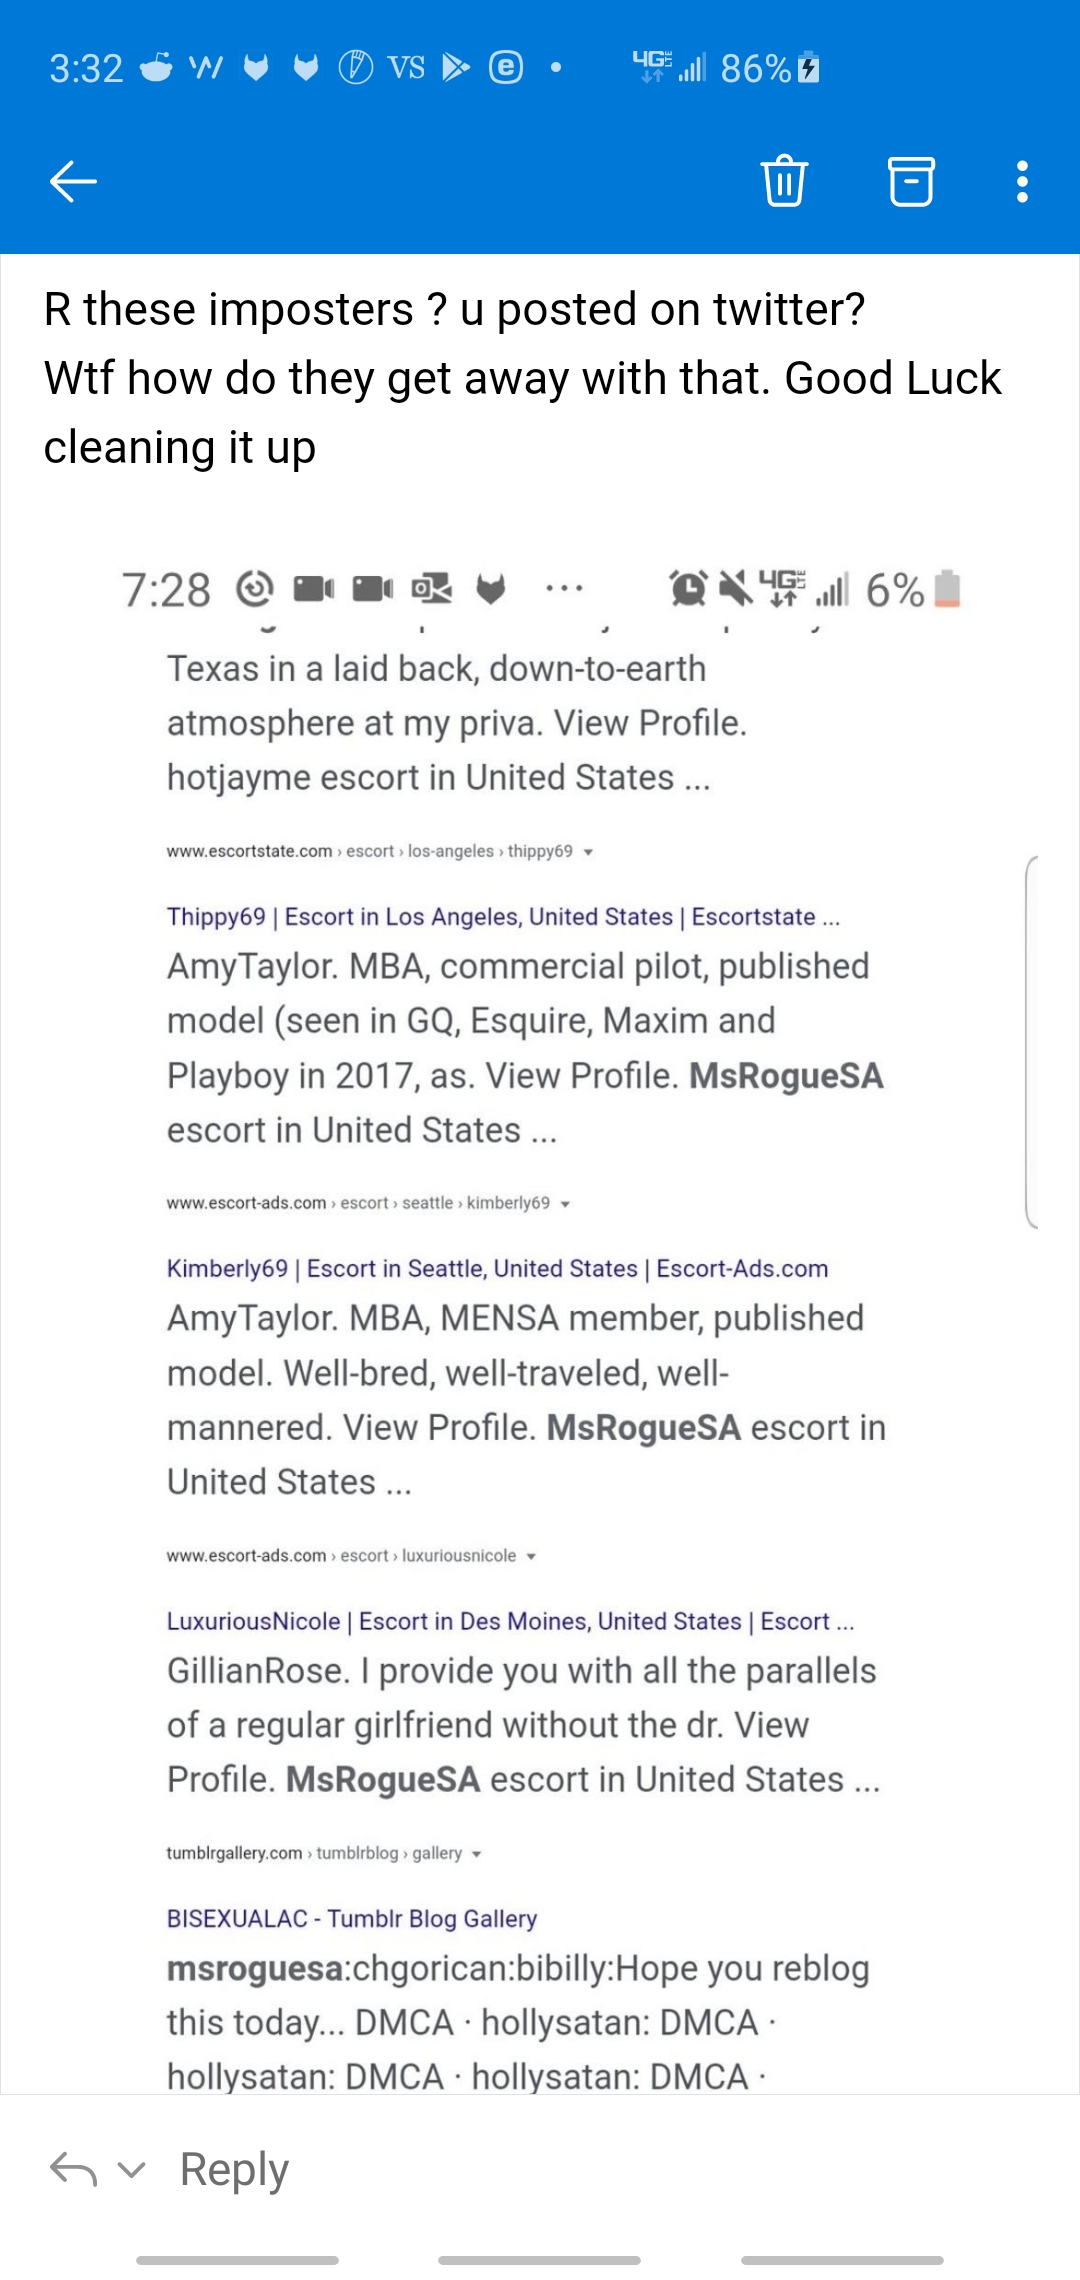Tap the embedded screenshot's alarm icon
This screenshot has height=2280, width=1080.
tap(688, 589)
